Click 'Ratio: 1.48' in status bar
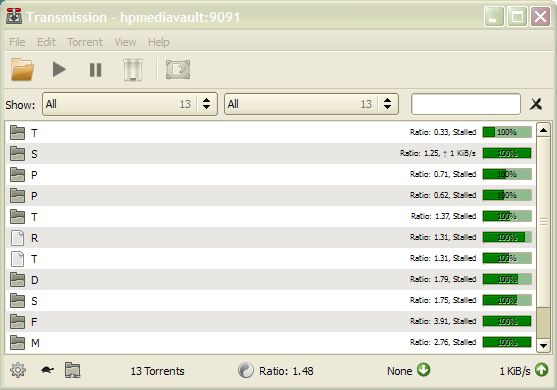Viewport: 557px width, 390px height. coord(286,371)
